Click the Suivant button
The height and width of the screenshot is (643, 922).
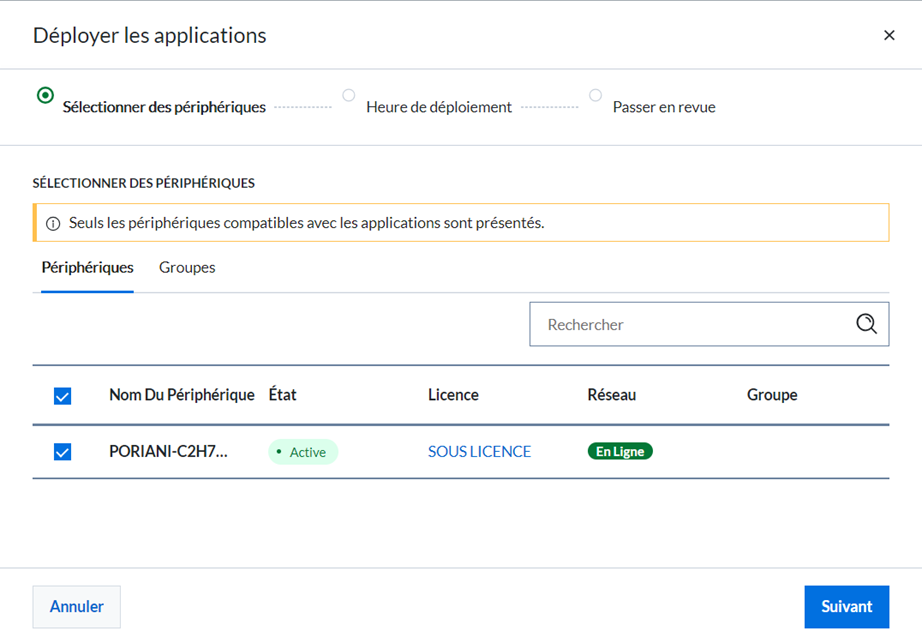coord(847,607)
